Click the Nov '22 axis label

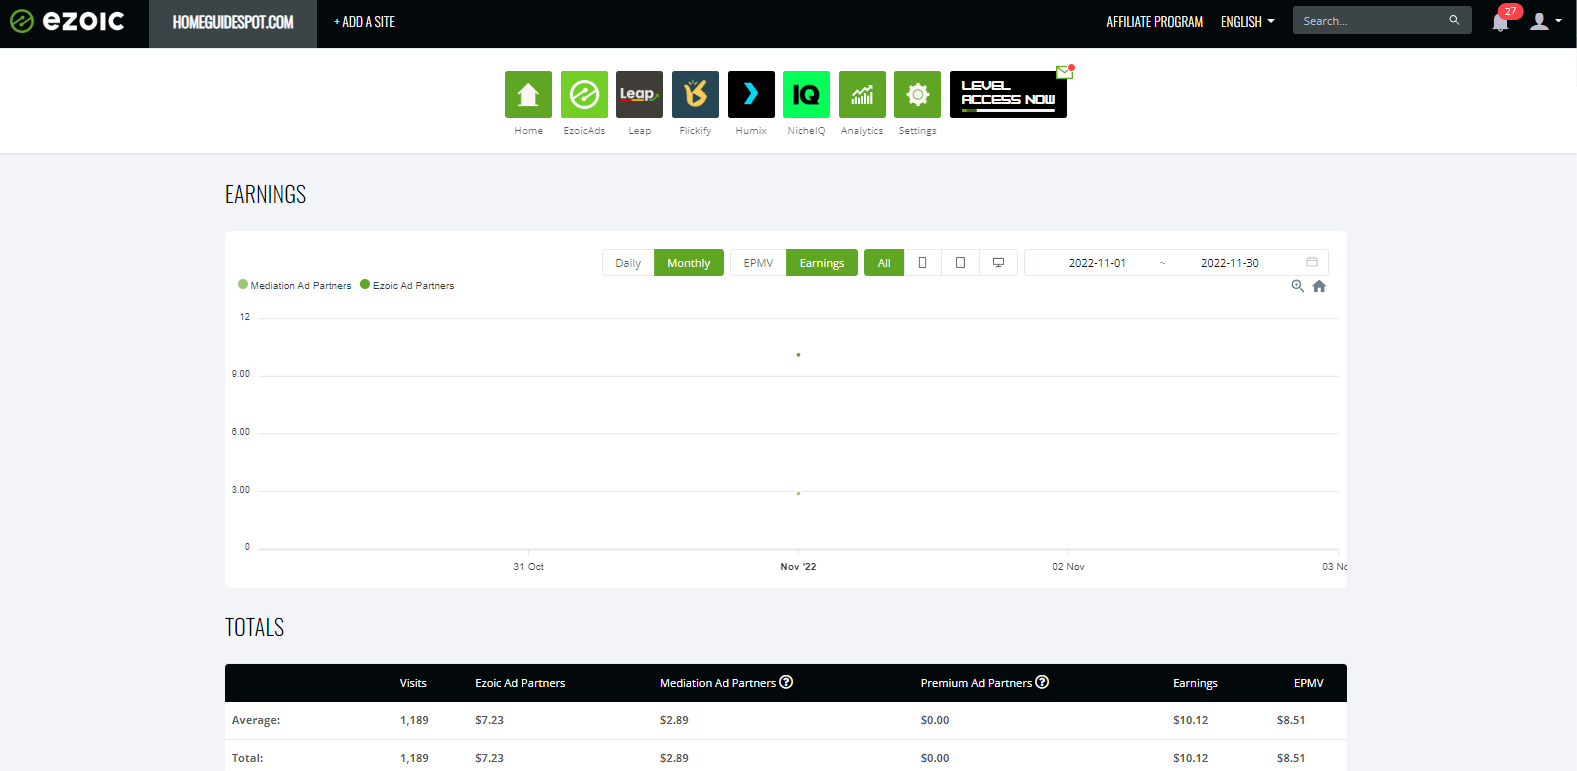point(798,566)
